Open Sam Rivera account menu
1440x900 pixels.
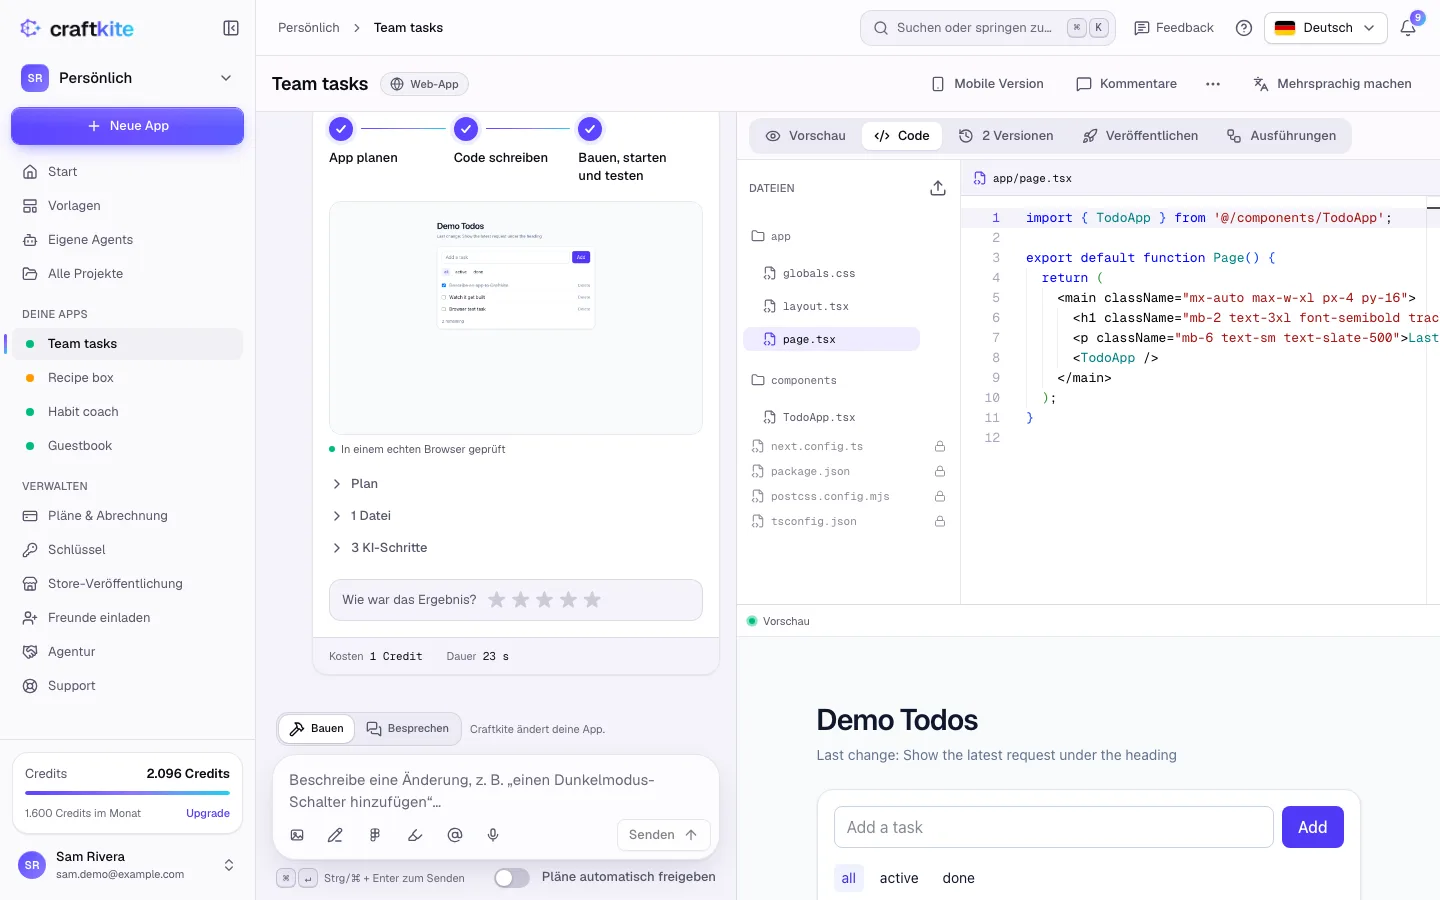127,865
